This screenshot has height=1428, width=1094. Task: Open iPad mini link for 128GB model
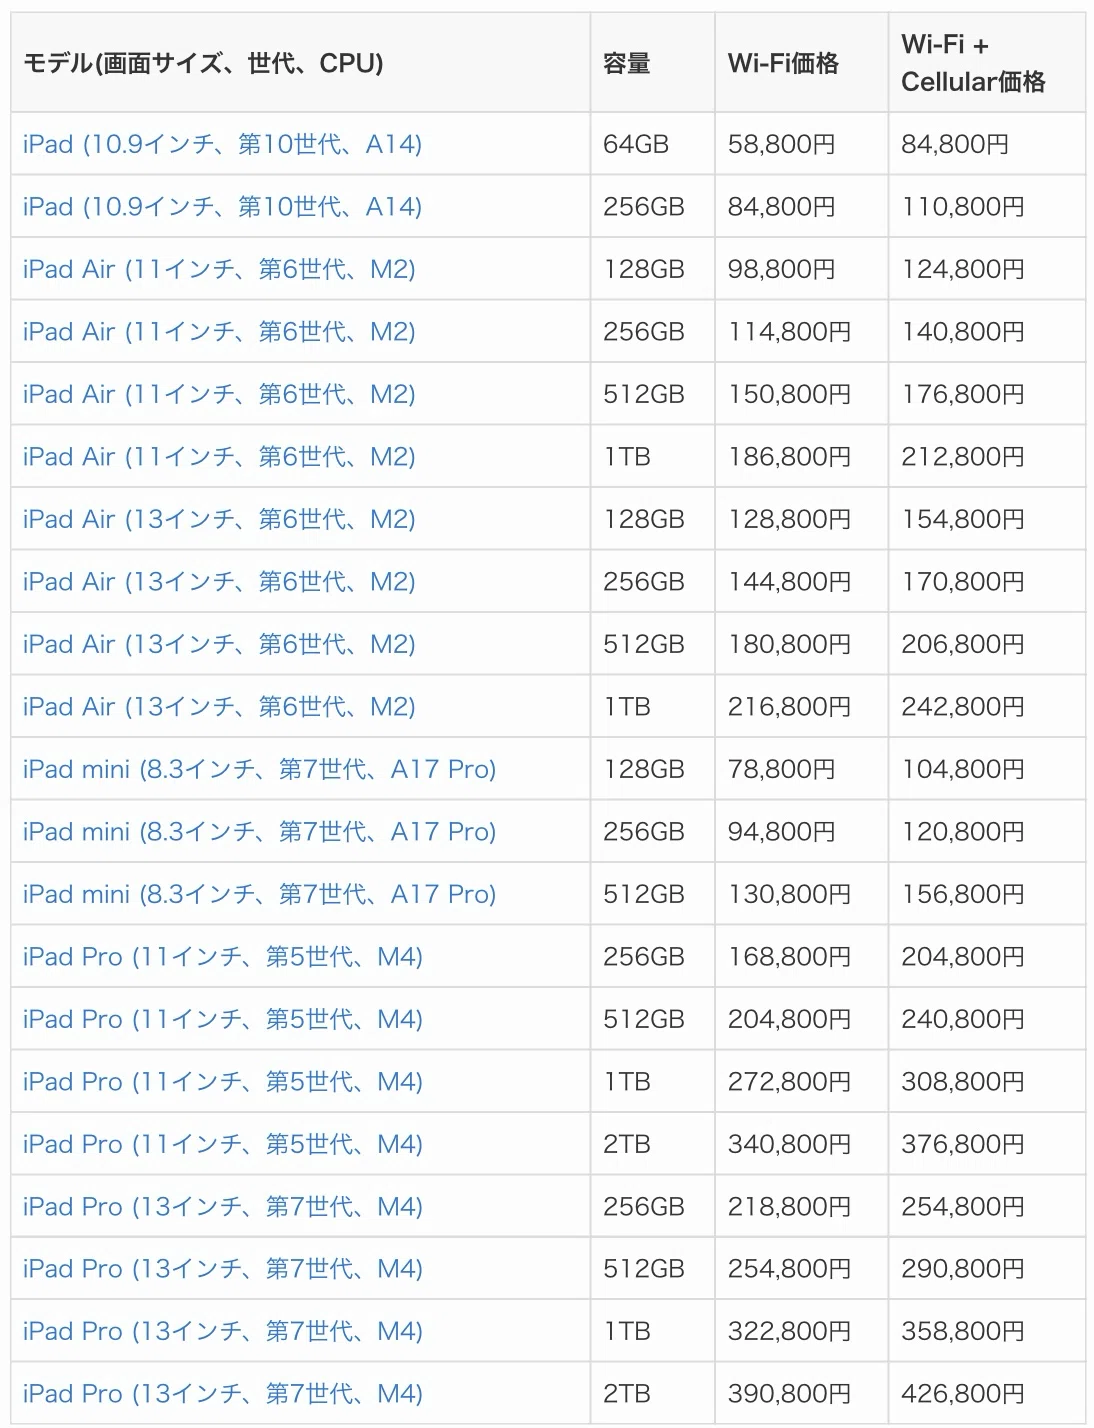click(260, 769)
